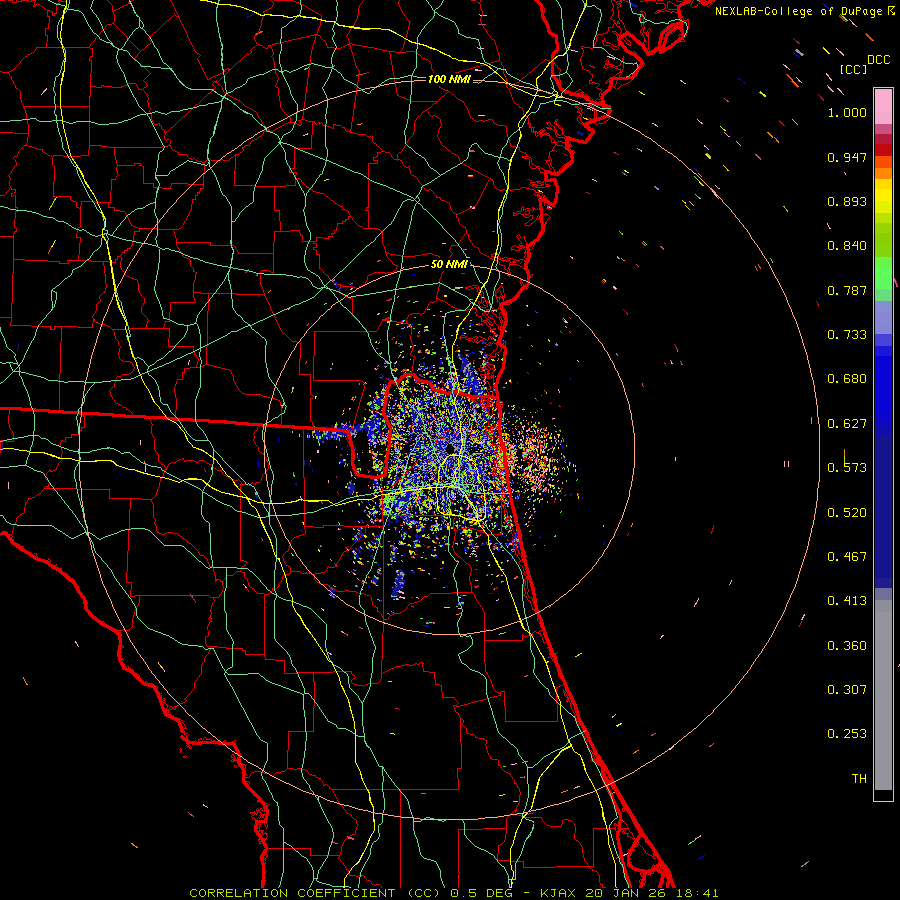
Task: Click the 0.573 legend value
Action: click(847, 468)
